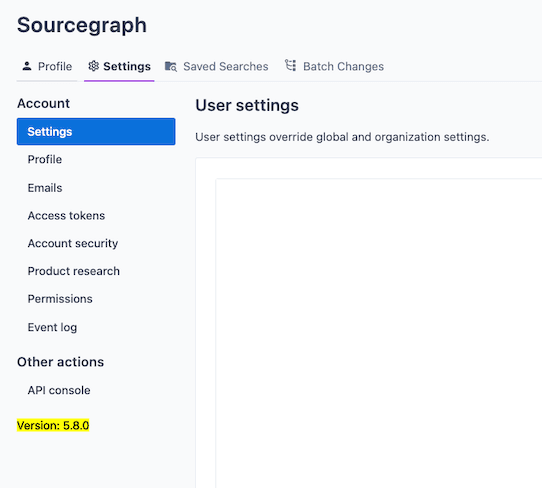
Task: Go to Access tokens
Action: click(66, 216)
